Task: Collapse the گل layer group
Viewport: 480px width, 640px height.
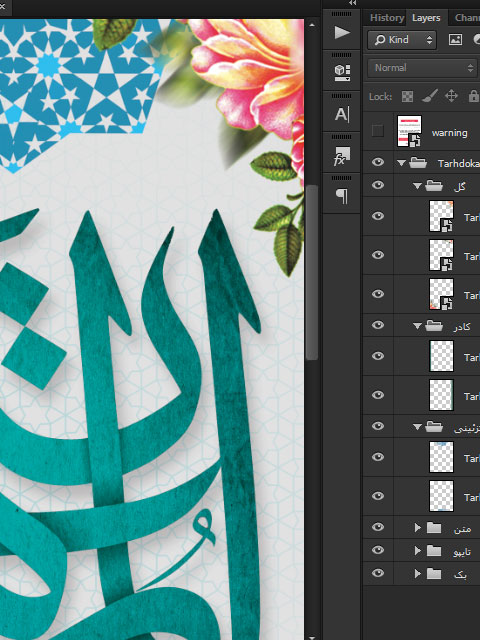Action: click(417, 186)
